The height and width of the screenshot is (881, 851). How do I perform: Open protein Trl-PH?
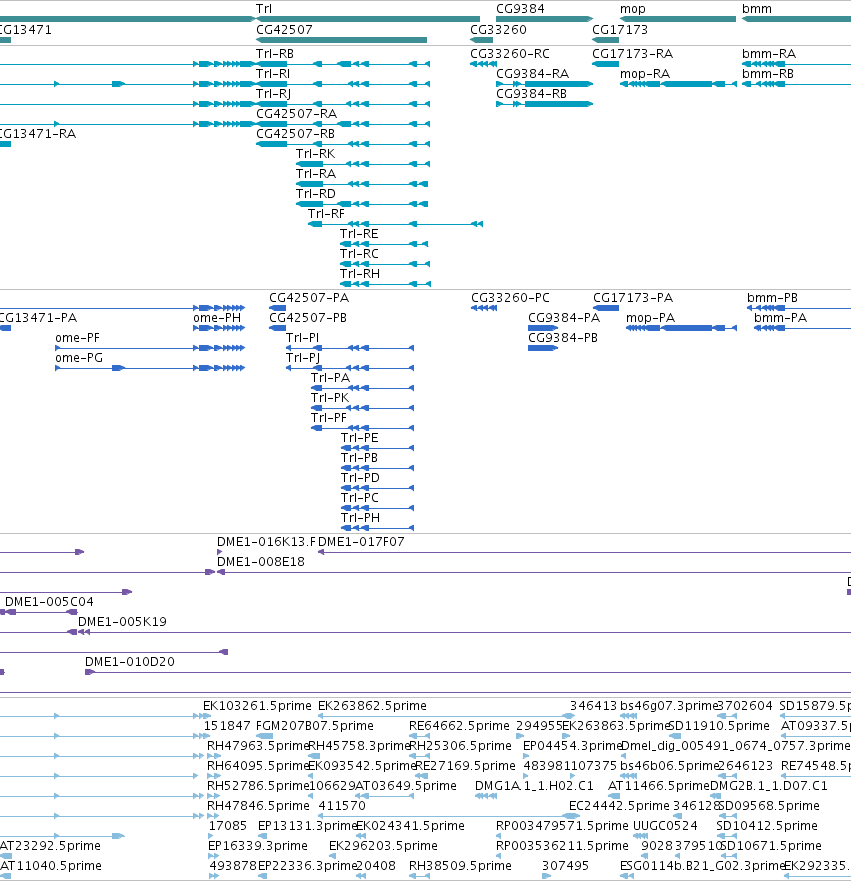point(360,517)
